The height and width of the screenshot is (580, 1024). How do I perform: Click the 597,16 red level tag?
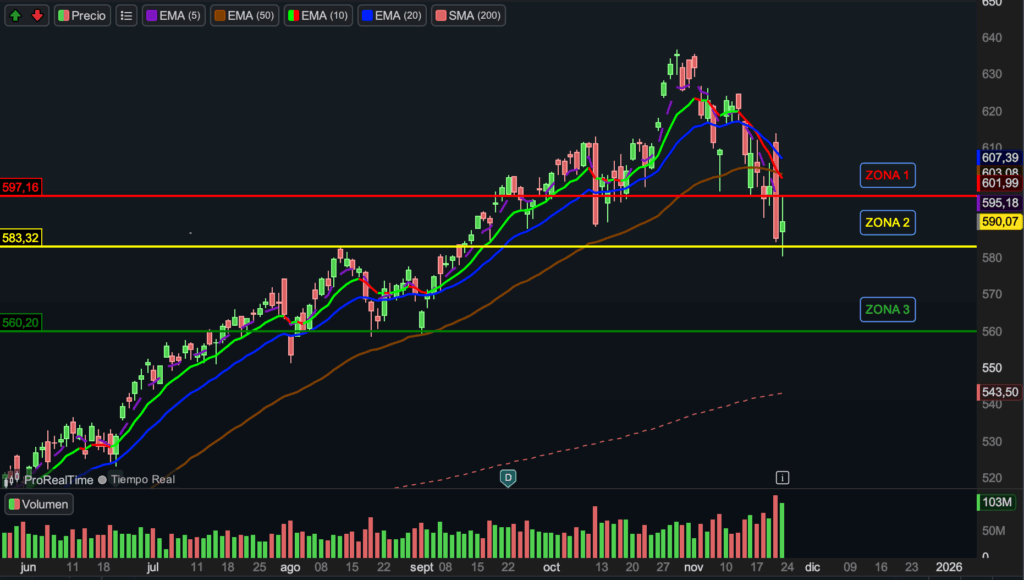pyautogui.click(x=21, y=187)
